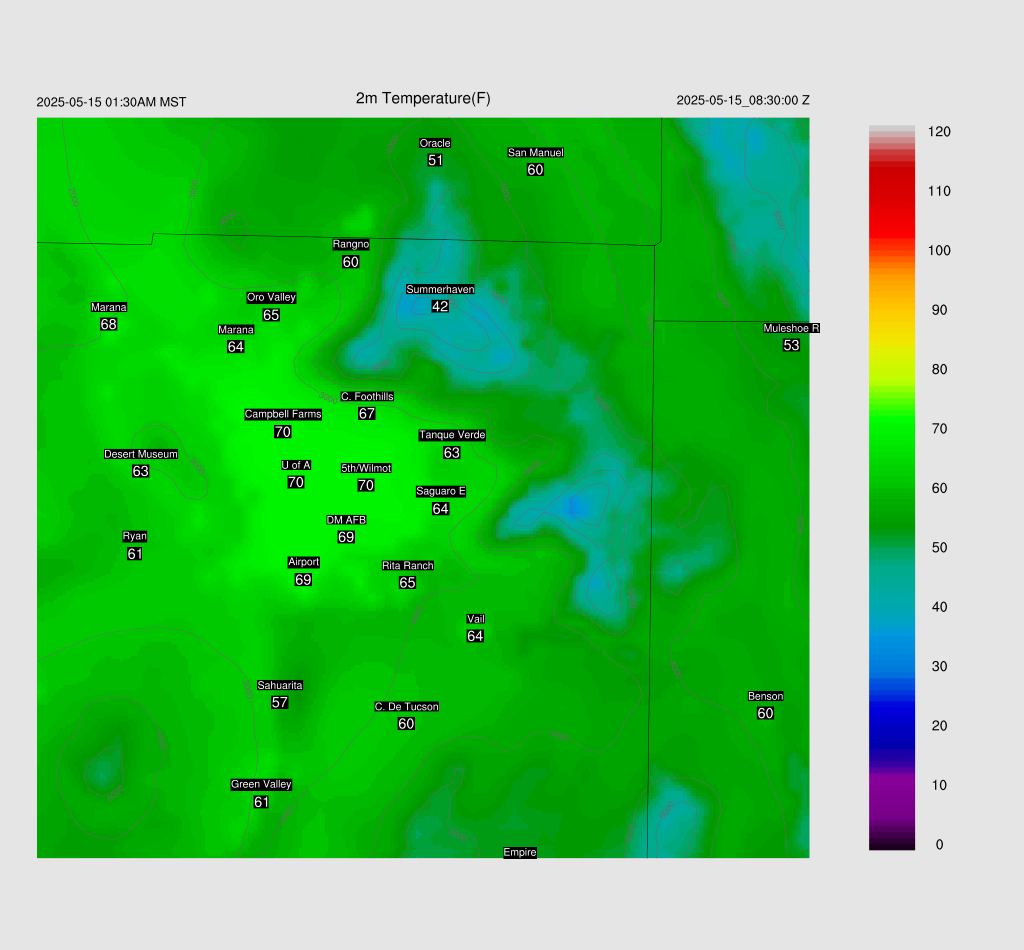Image resolution: width=1024 pixels, height=950 pixels.
Task: Select the Oracle station label
Action: 435,144
